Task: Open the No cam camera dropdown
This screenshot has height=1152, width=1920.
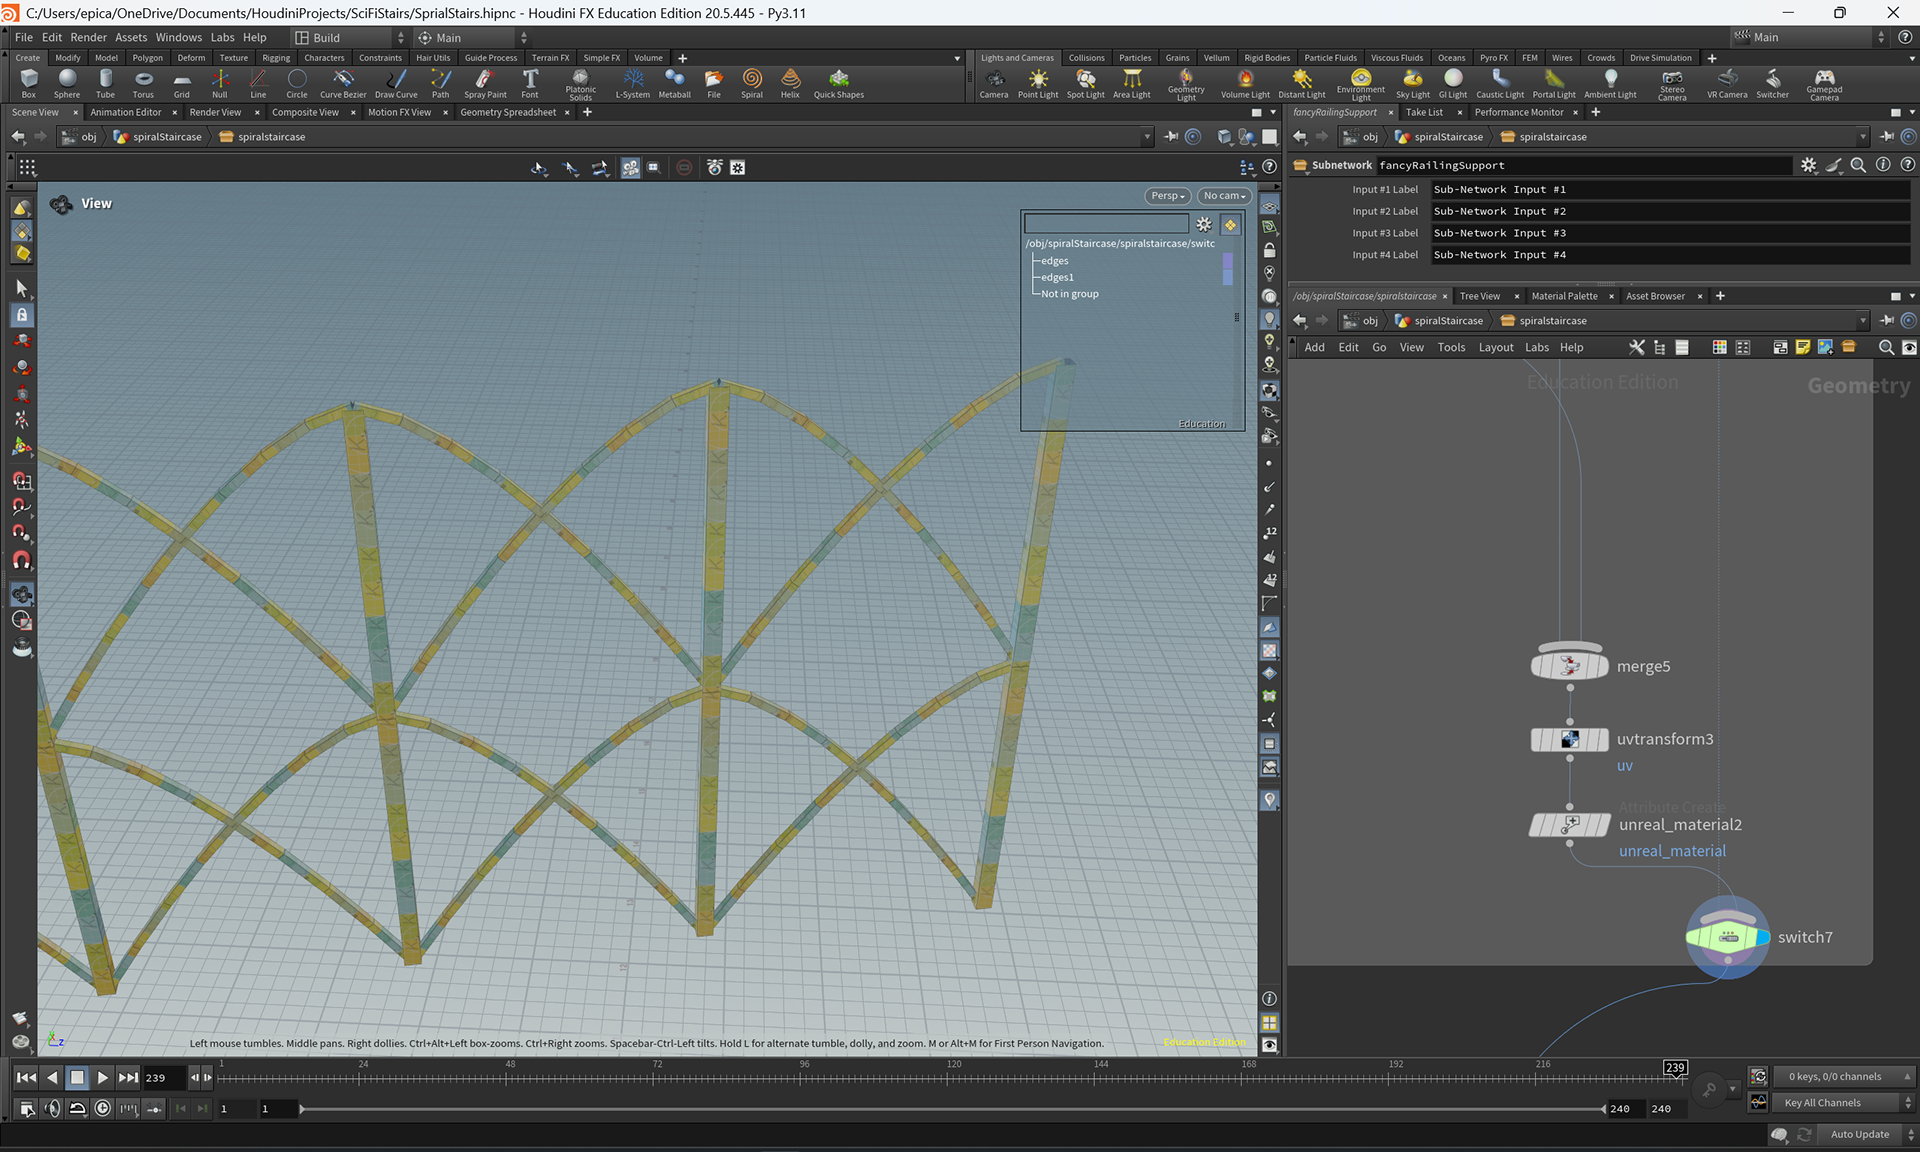Action: pos(1224,196)
